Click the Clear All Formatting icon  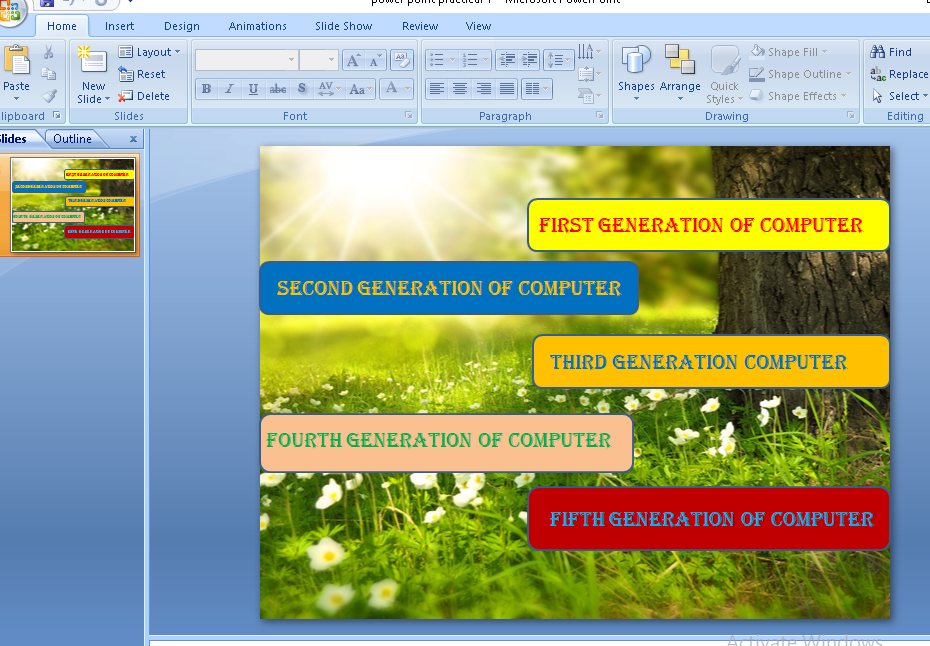tap(401, 60)
